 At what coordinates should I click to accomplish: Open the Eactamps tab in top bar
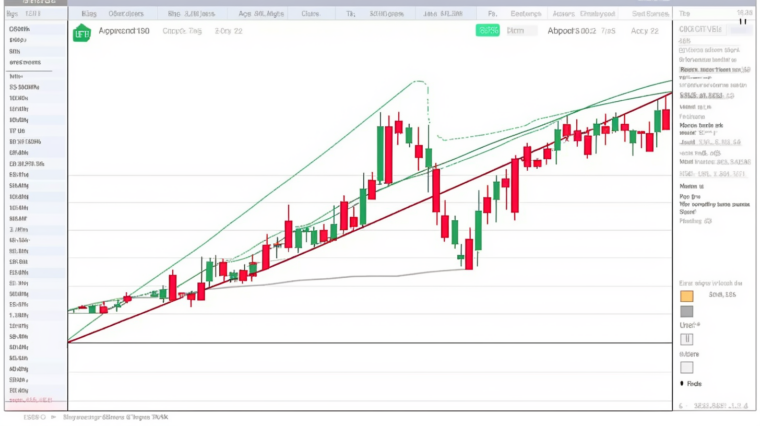tap(526, 14)
